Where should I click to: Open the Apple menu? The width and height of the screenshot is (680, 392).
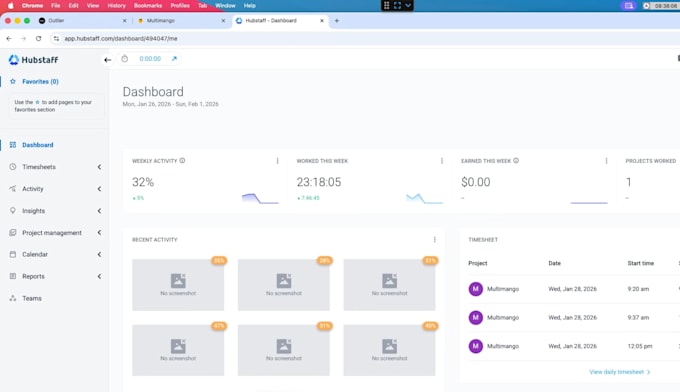tap(10, 6)
